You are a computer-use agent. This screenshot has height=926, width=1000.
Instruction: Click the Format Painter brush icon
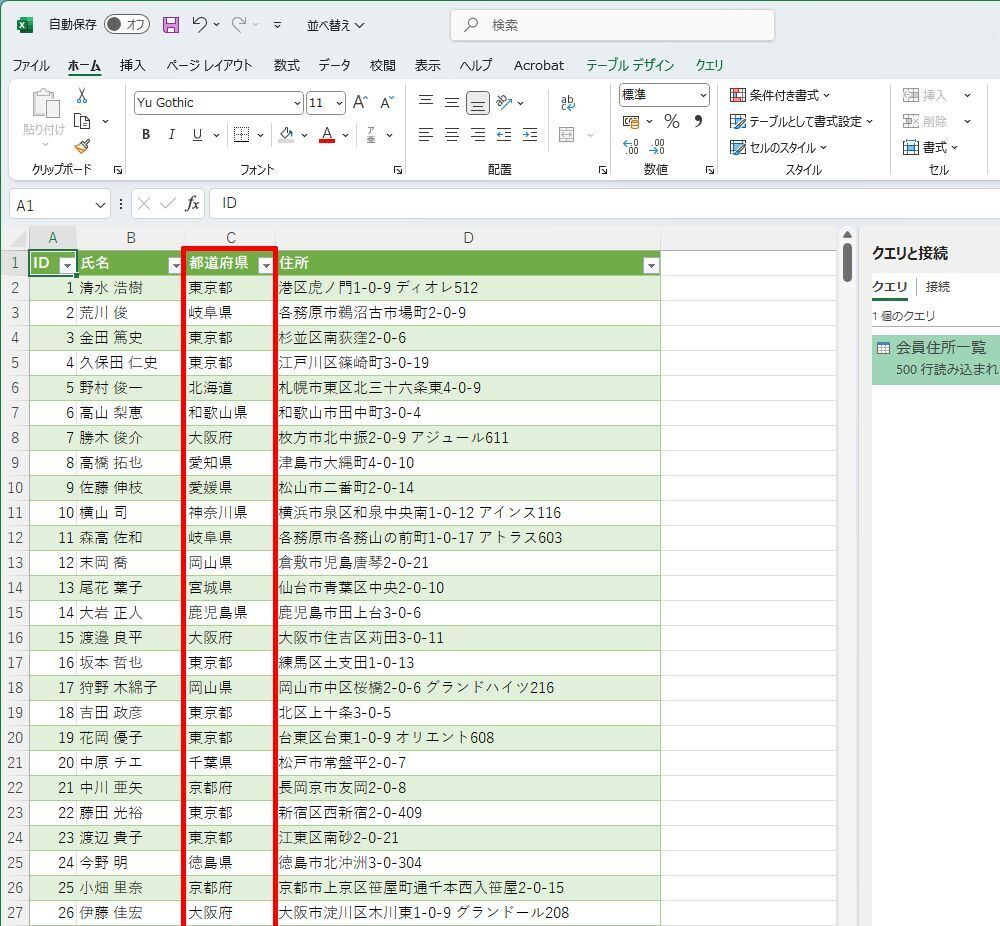pos(82,147)
